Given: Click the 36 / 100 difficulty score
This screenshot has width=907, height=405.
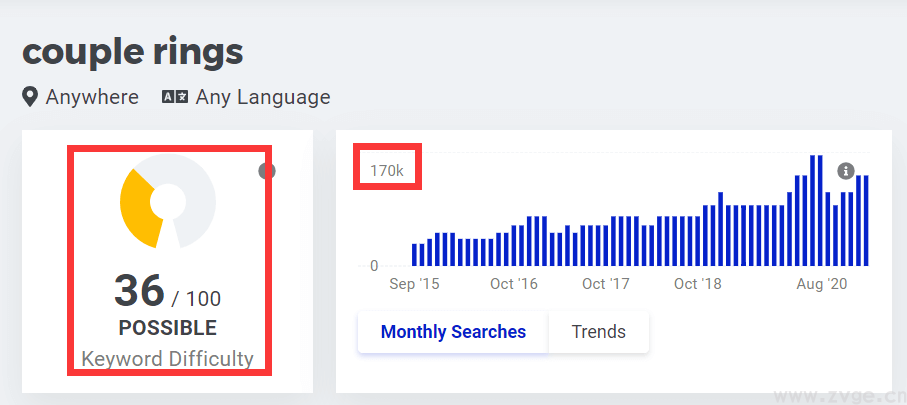Looking at the screenshot, I should click(167, 292).
